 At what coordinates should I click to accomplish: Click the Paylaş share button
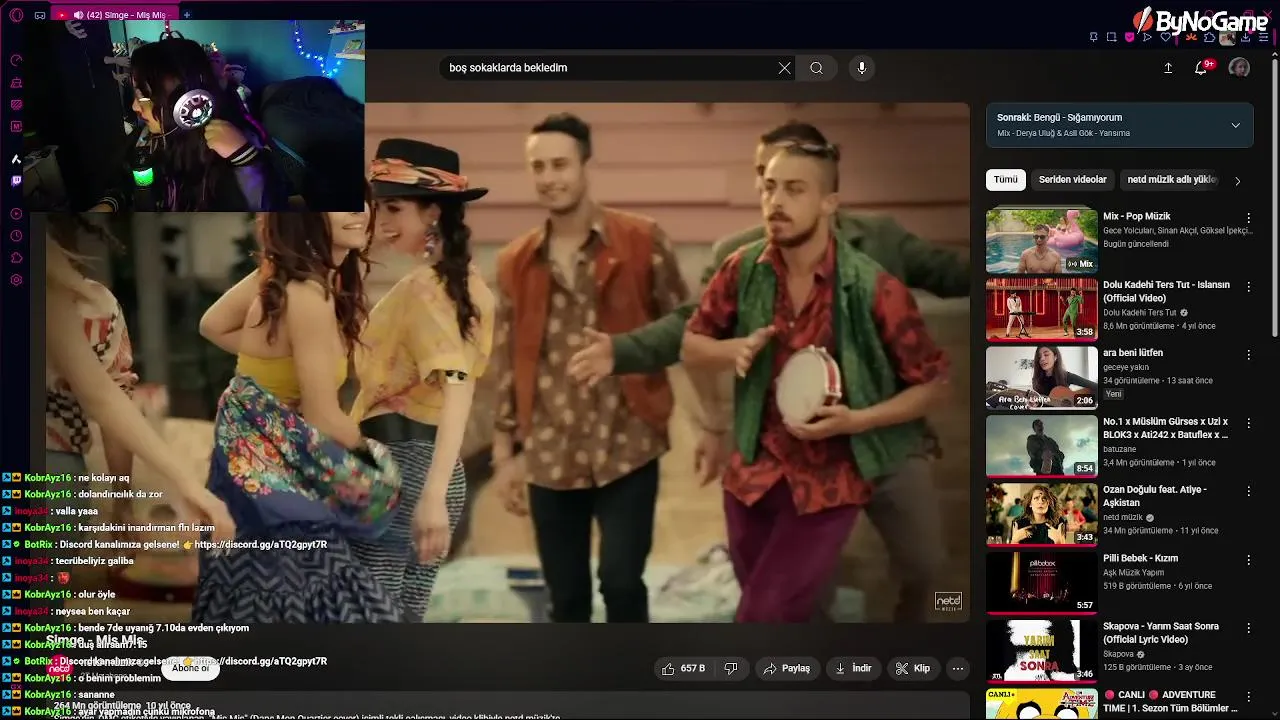click(x=788, y=668)
